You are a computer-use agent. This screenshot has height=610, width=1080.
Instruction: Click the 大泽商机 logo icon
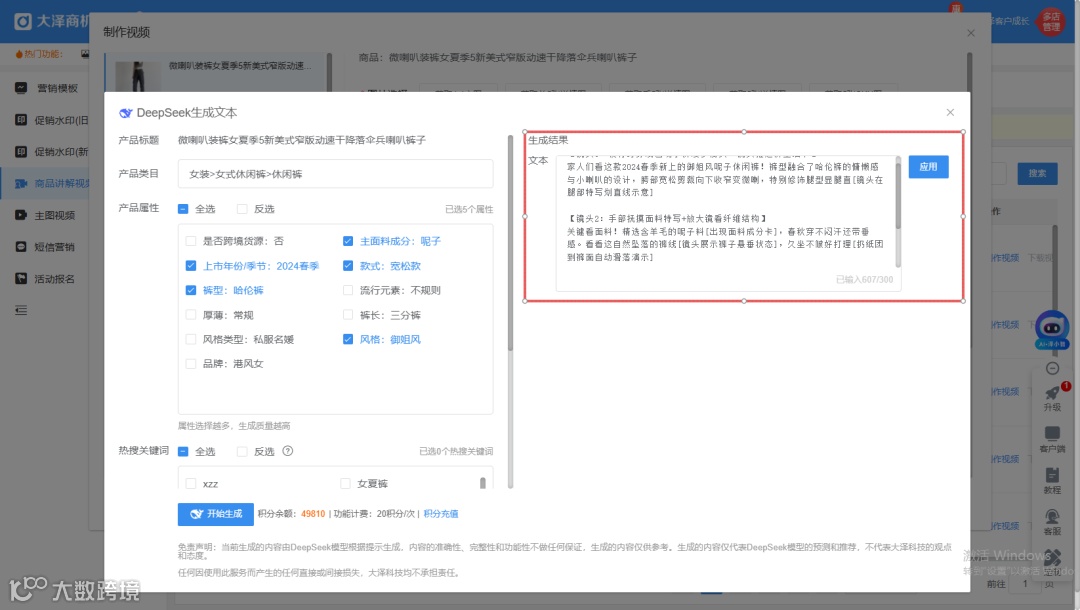click(x=23, y=22)
